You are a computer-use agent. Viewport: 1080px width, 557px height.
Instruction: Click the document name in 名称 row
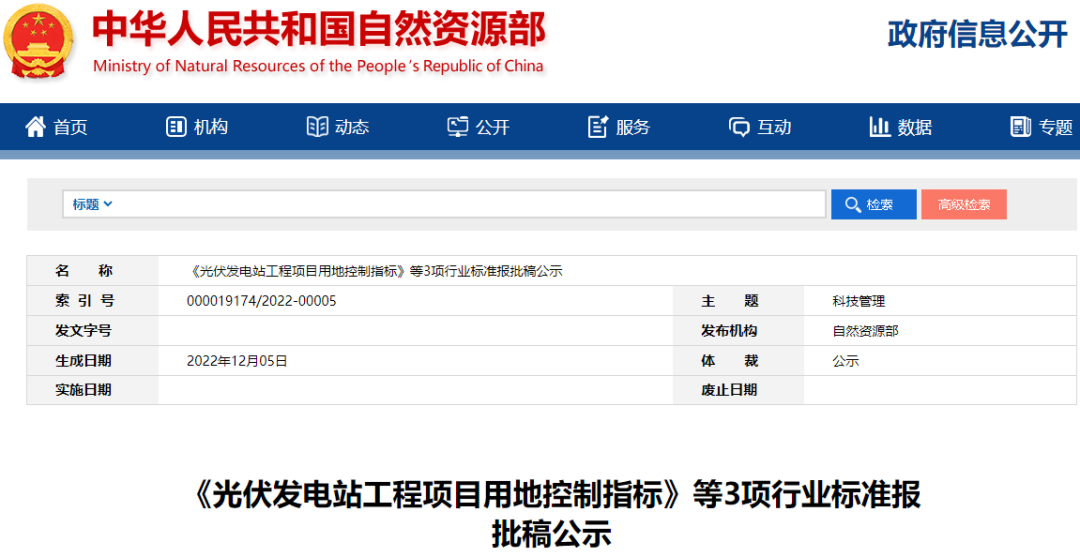pos(375,271)
